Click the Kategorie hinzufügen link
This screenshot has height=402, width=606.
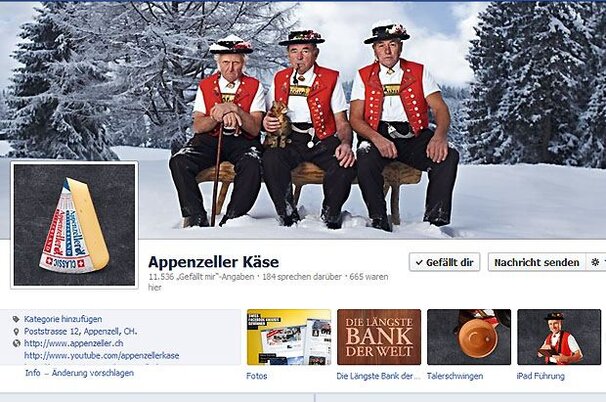[x=63, y=319]
